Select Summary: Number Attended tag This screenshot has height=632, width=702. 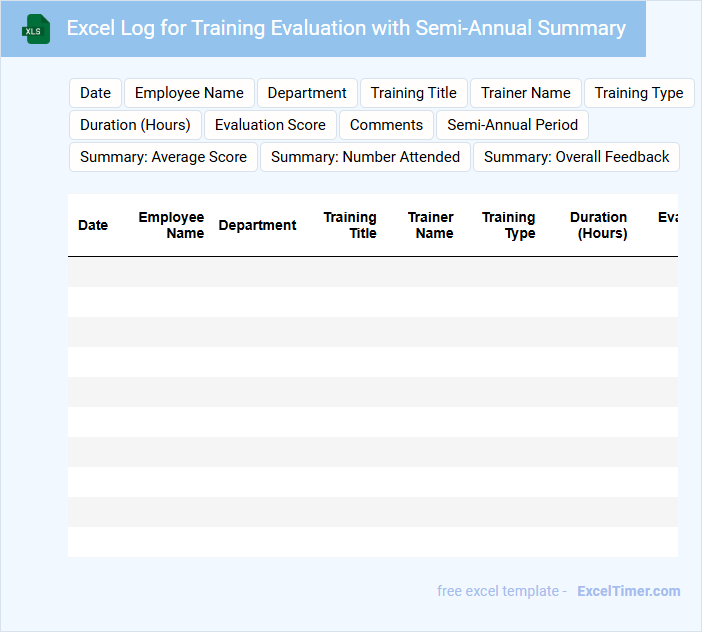365,157
